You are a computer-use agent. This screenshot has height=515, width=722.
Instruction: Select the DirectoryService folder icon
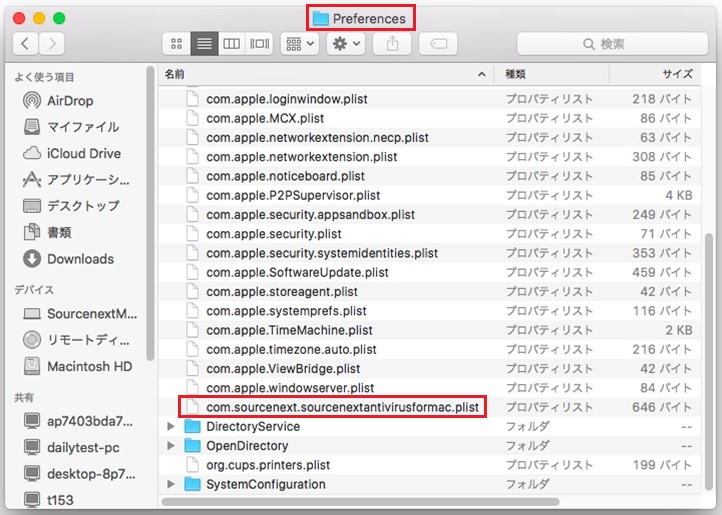coord(192,427)
